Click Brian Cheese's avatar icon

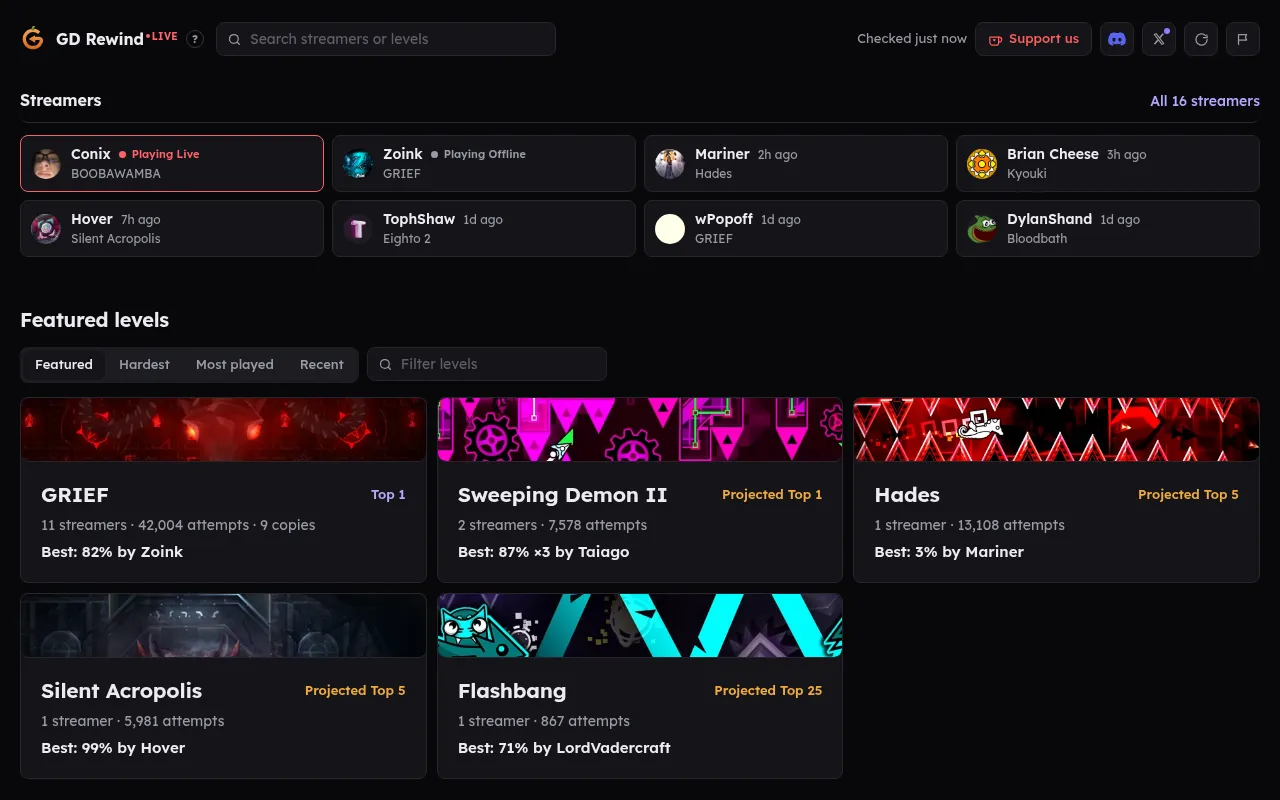[982, 164]
